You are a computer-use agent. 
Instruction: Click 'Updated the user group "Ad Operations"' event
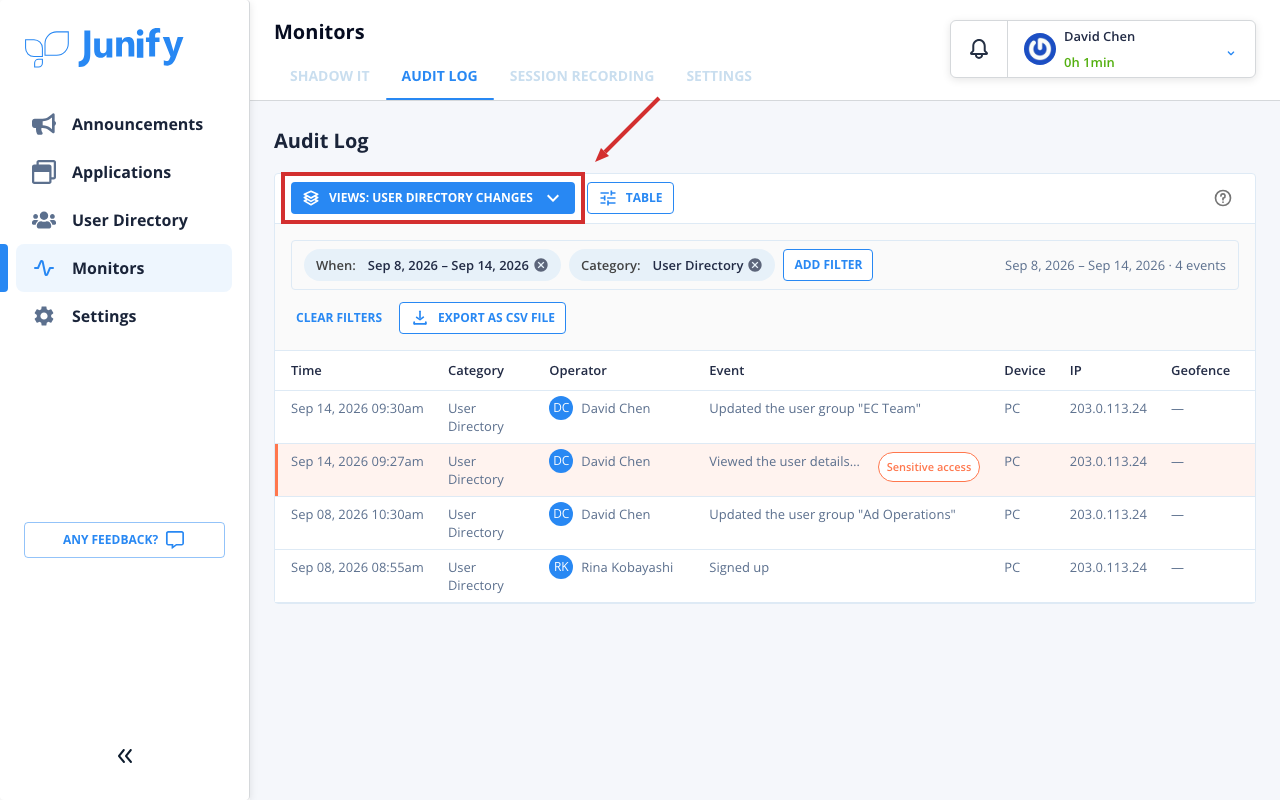(x=832, y=514)
